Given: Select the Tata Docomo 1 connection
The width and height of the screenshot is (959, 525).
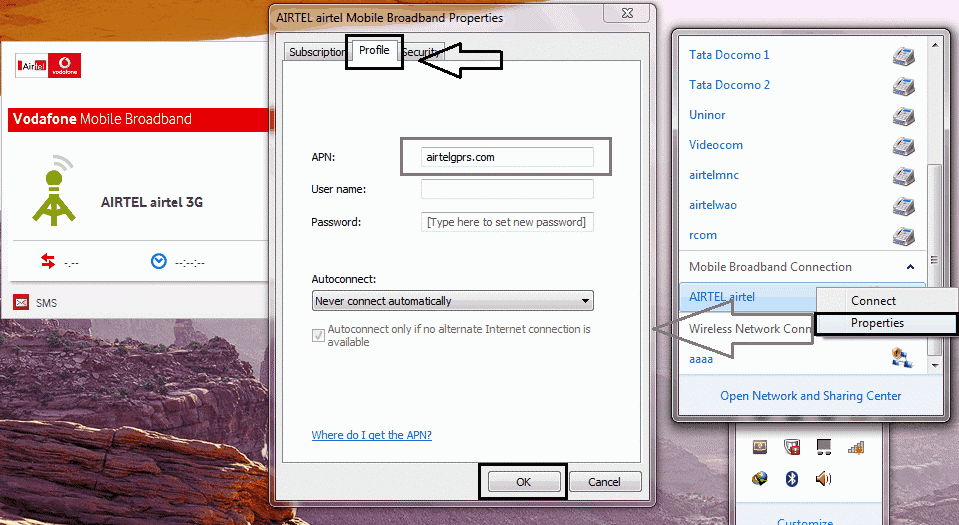Looking at the screenshot, I should click(x=729, y=55).
